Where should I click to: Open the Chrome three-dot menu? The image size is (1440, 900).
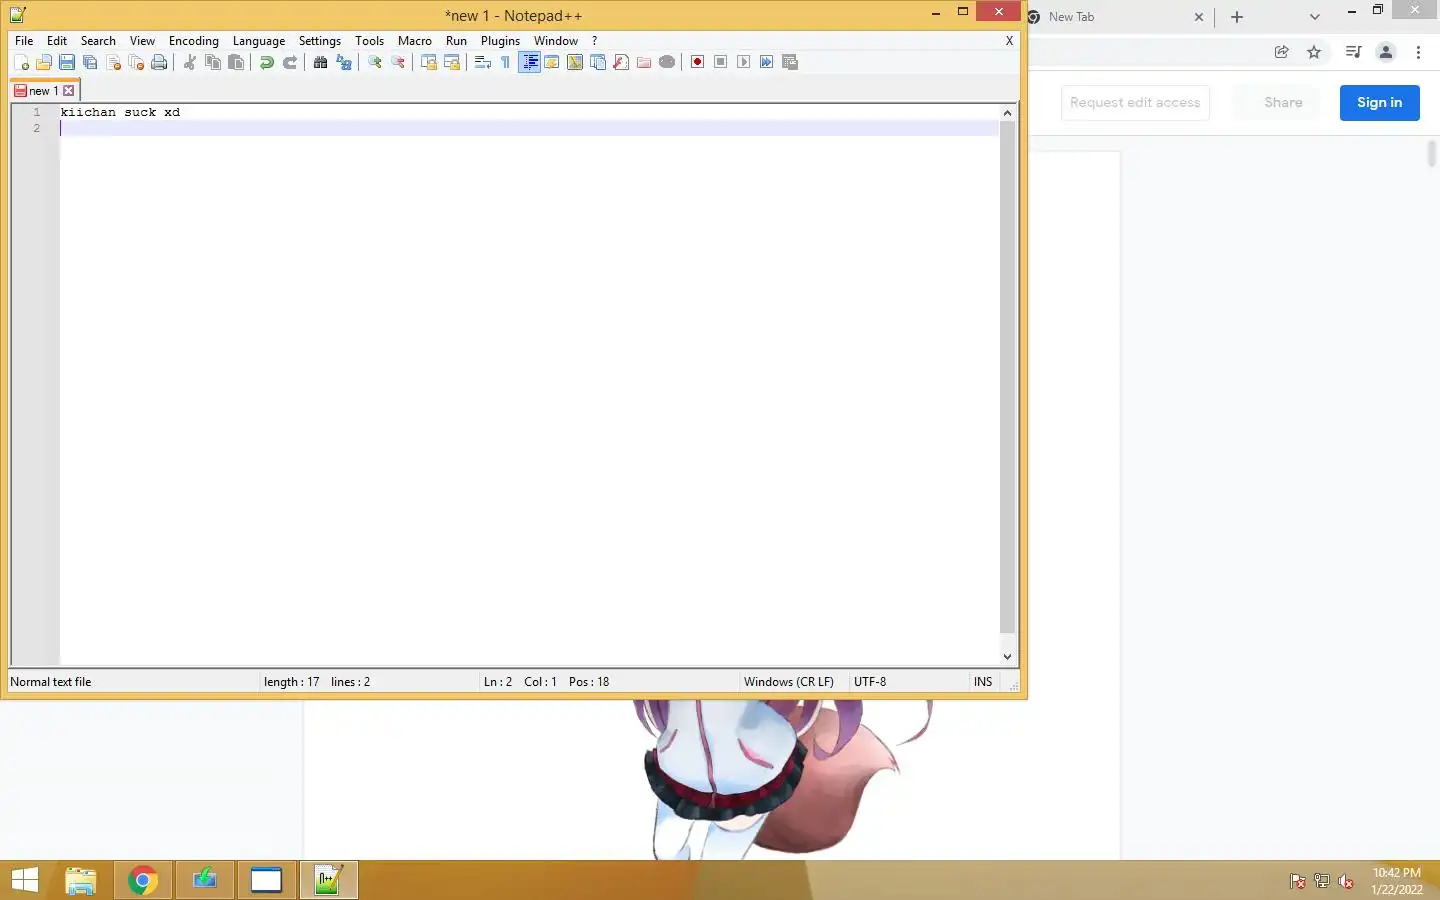coord(1418,52)
